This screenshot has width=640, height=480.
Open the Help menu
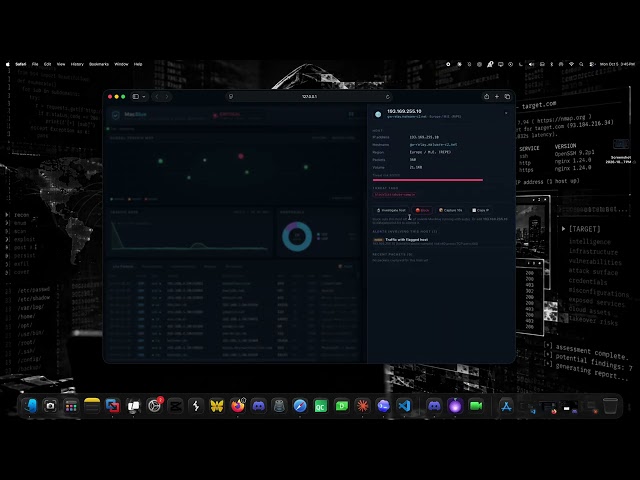138,64
